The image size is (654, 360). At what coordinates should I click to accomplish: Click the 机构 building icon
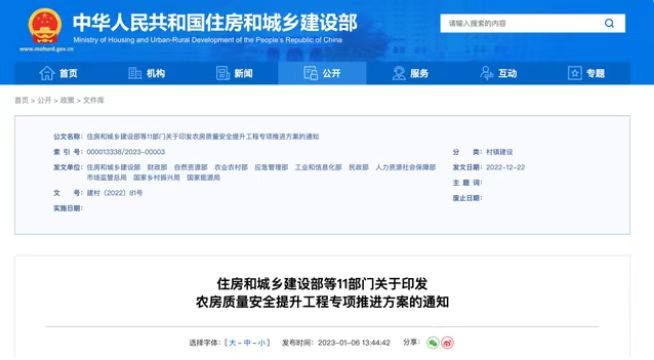click(135, 73)
